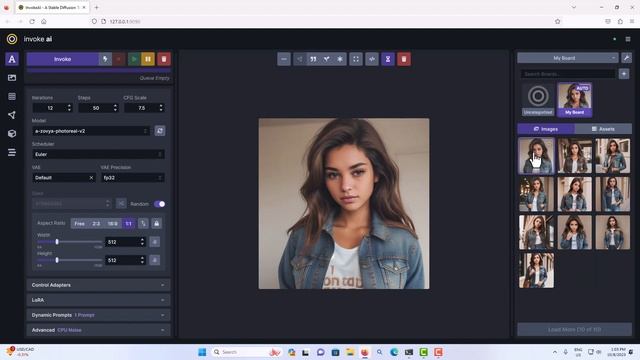This screenshot has width=640, height=360.
Task: Click the Iterations number field
Action: (x=52, y=108)
